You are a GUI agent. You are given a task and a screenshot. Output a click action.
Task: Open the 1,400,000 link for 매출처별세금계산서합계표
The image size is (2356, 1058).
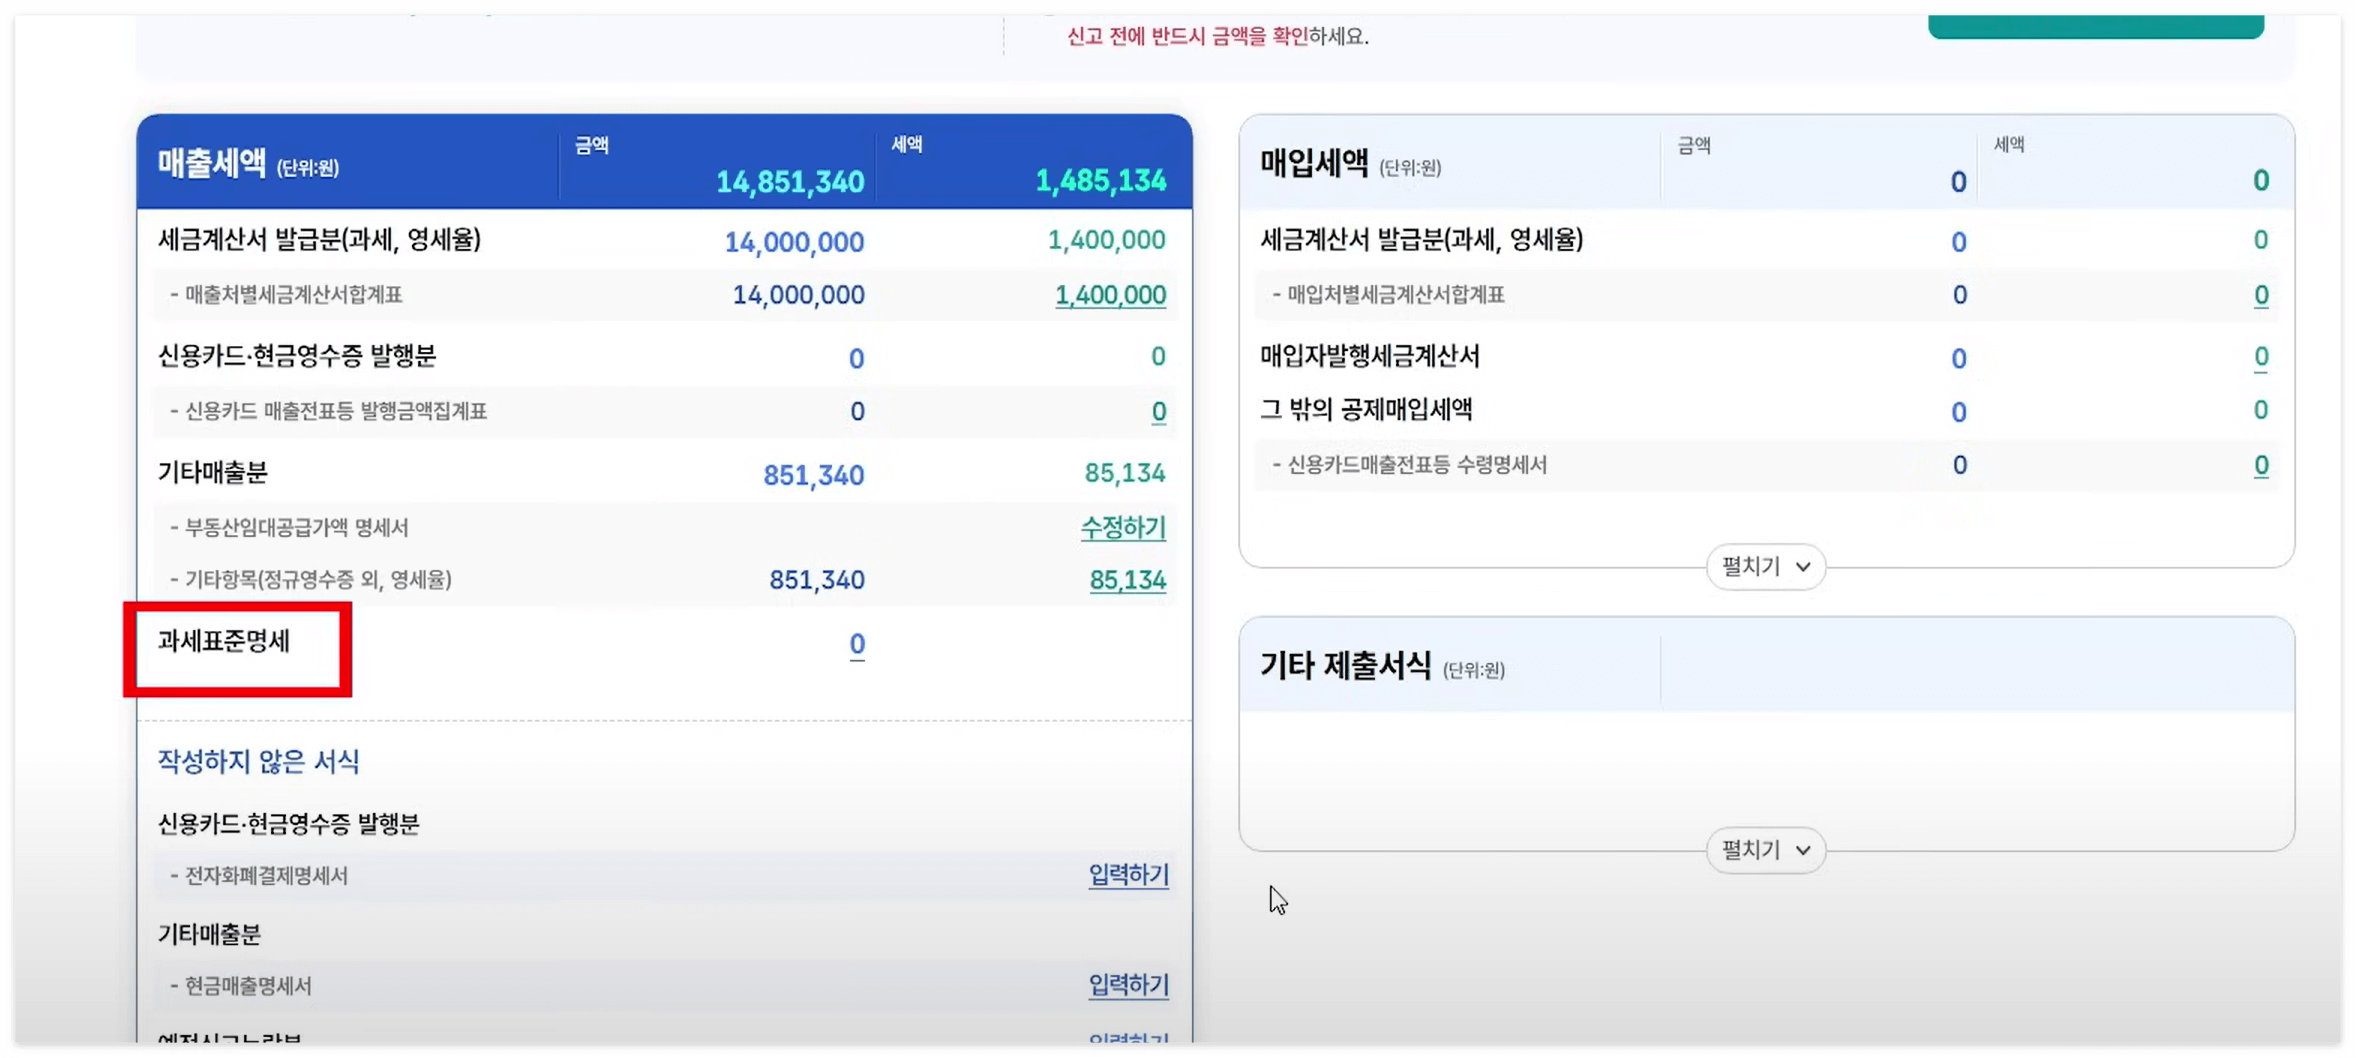coord(1109,295)
